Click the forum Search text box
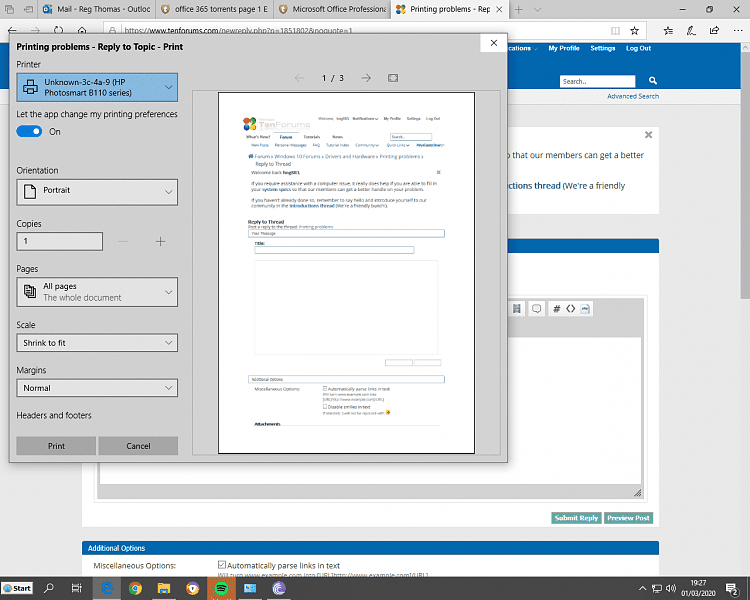Screen dimensions: 750x600 tap(597, 81)
